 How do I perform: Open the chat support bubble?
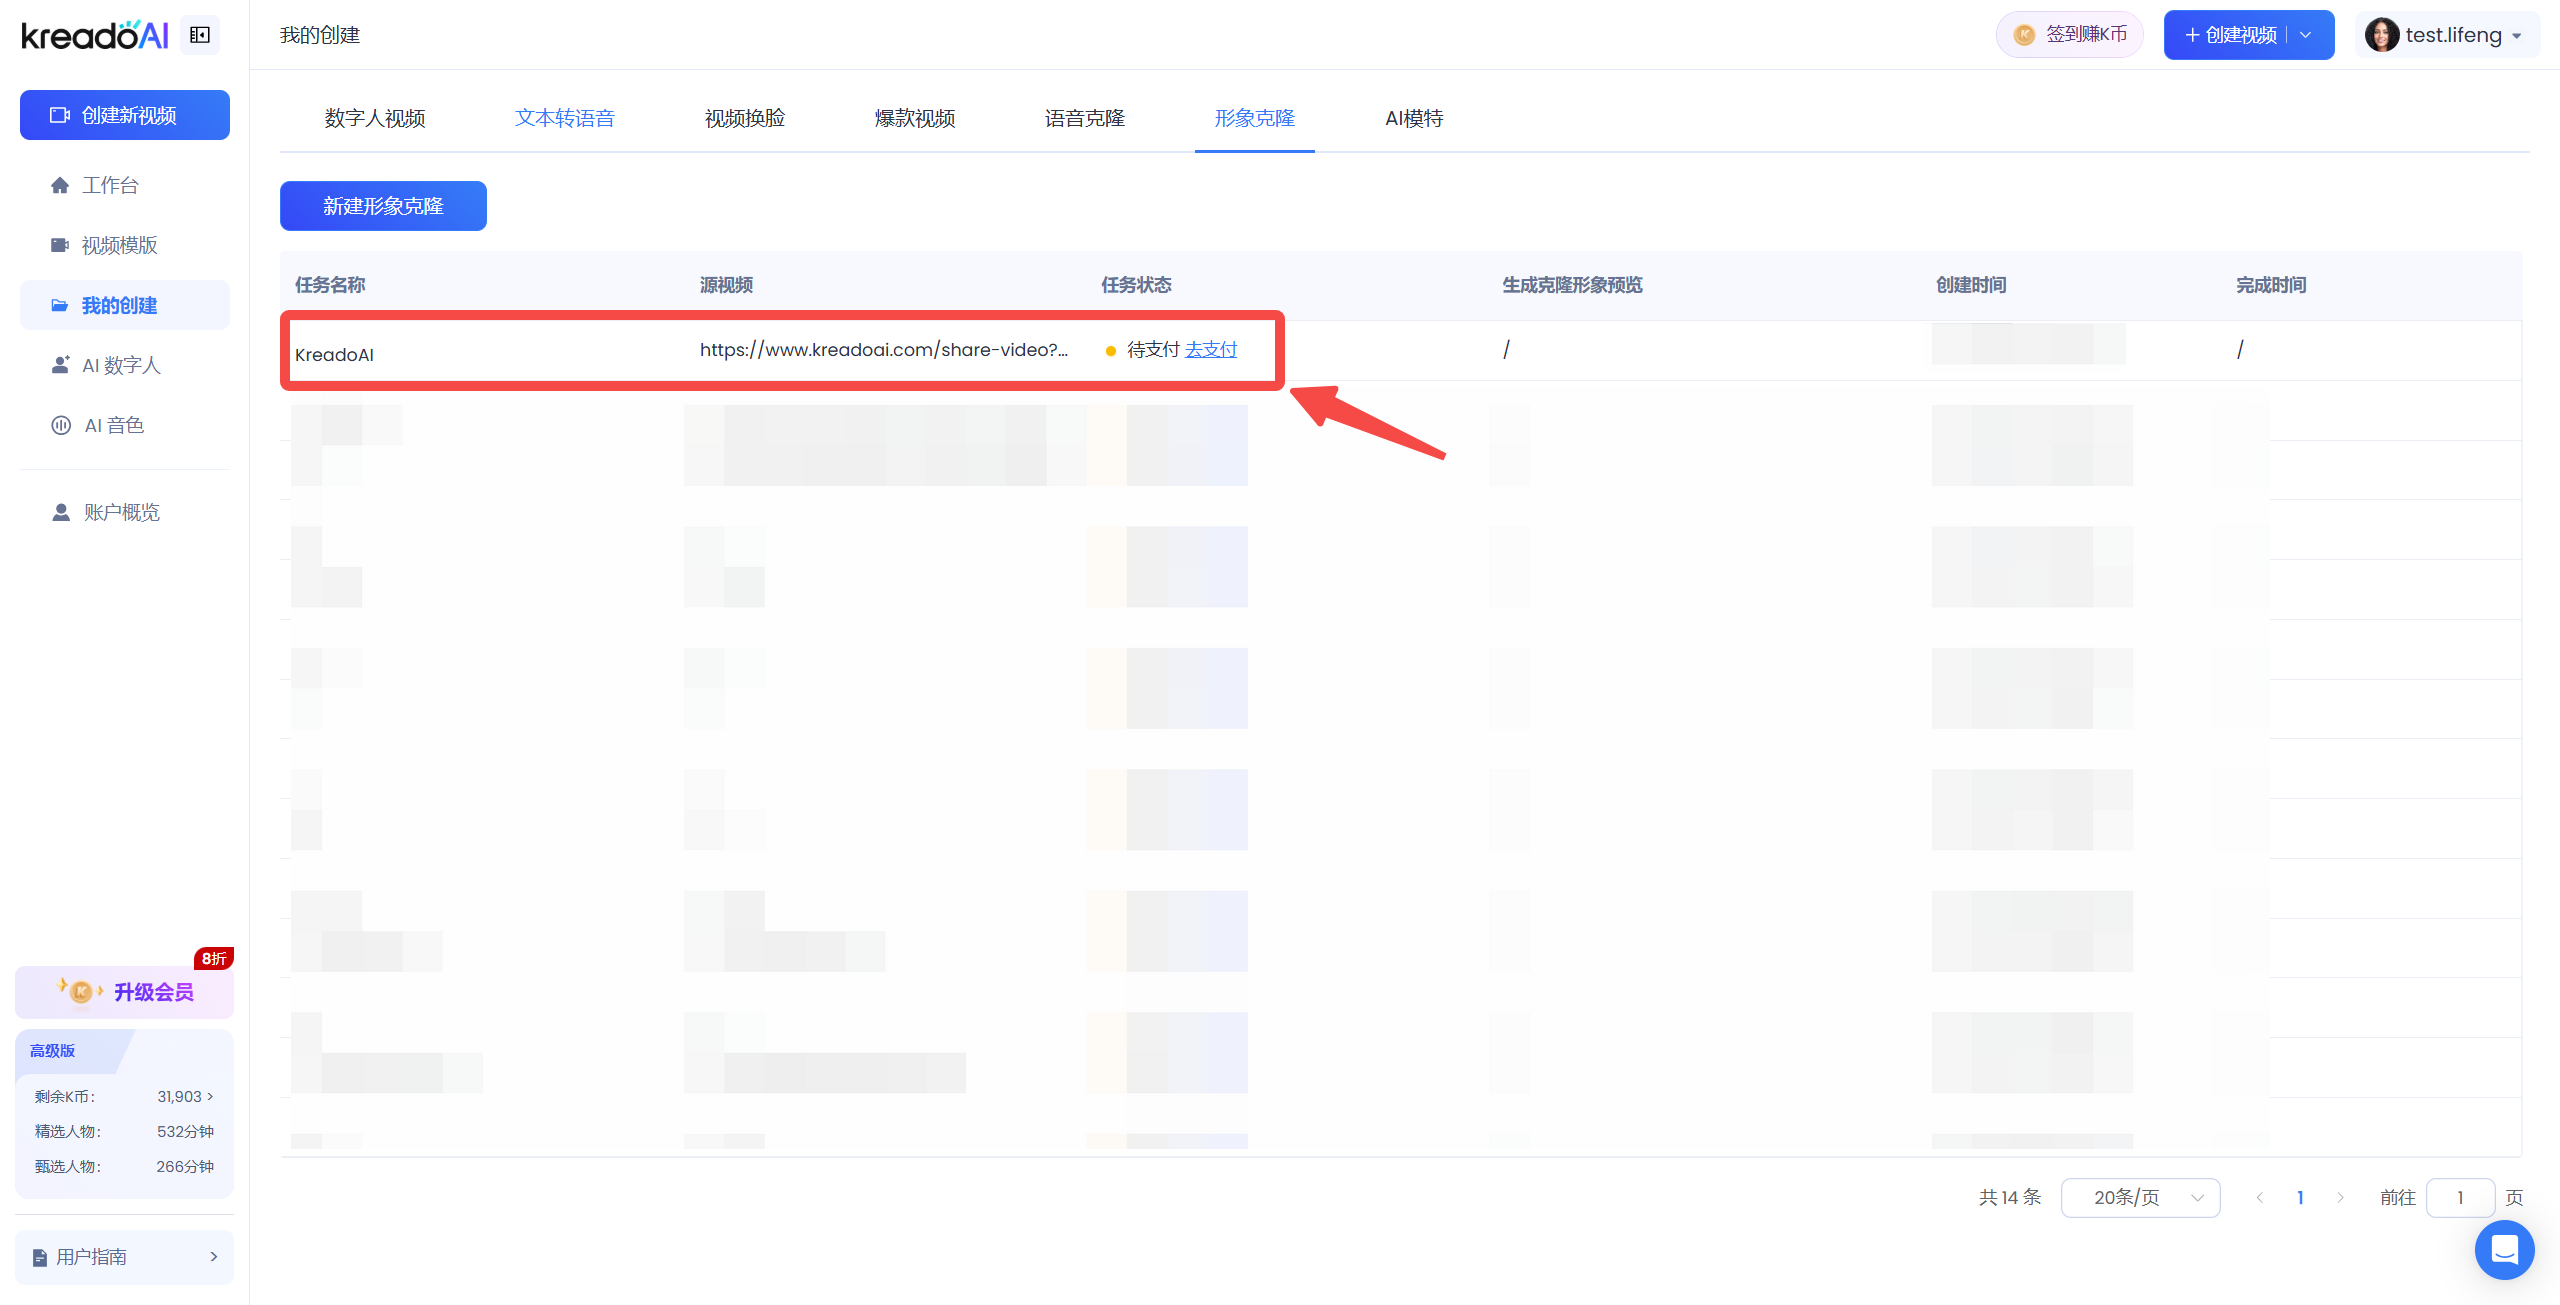2503,1249
